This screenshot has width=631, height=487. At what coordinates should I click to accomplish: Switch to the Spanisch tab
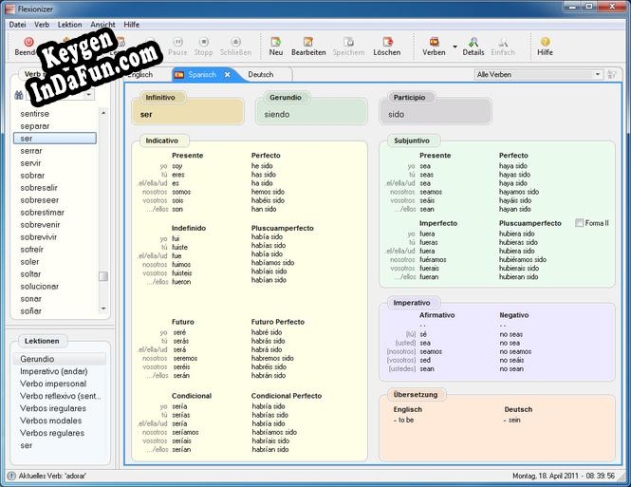click(x=202, y=74)
